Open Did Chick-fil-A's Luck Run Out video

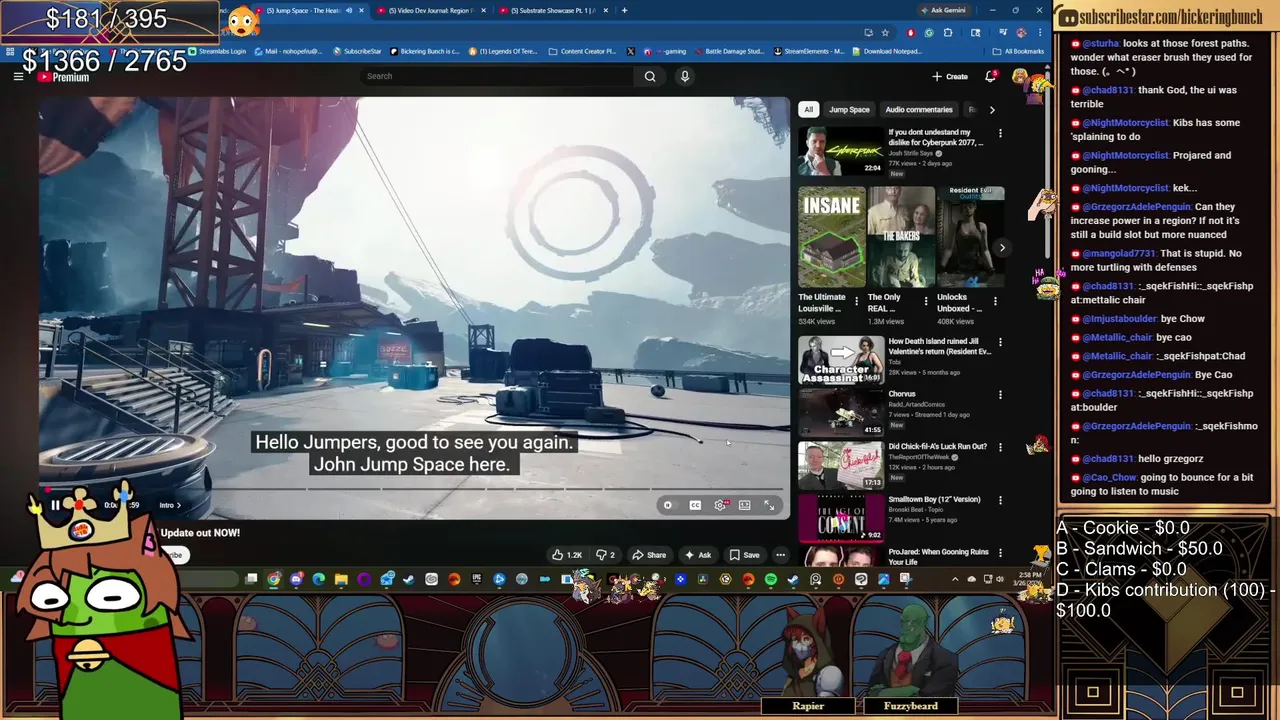[x=937, y=446]
